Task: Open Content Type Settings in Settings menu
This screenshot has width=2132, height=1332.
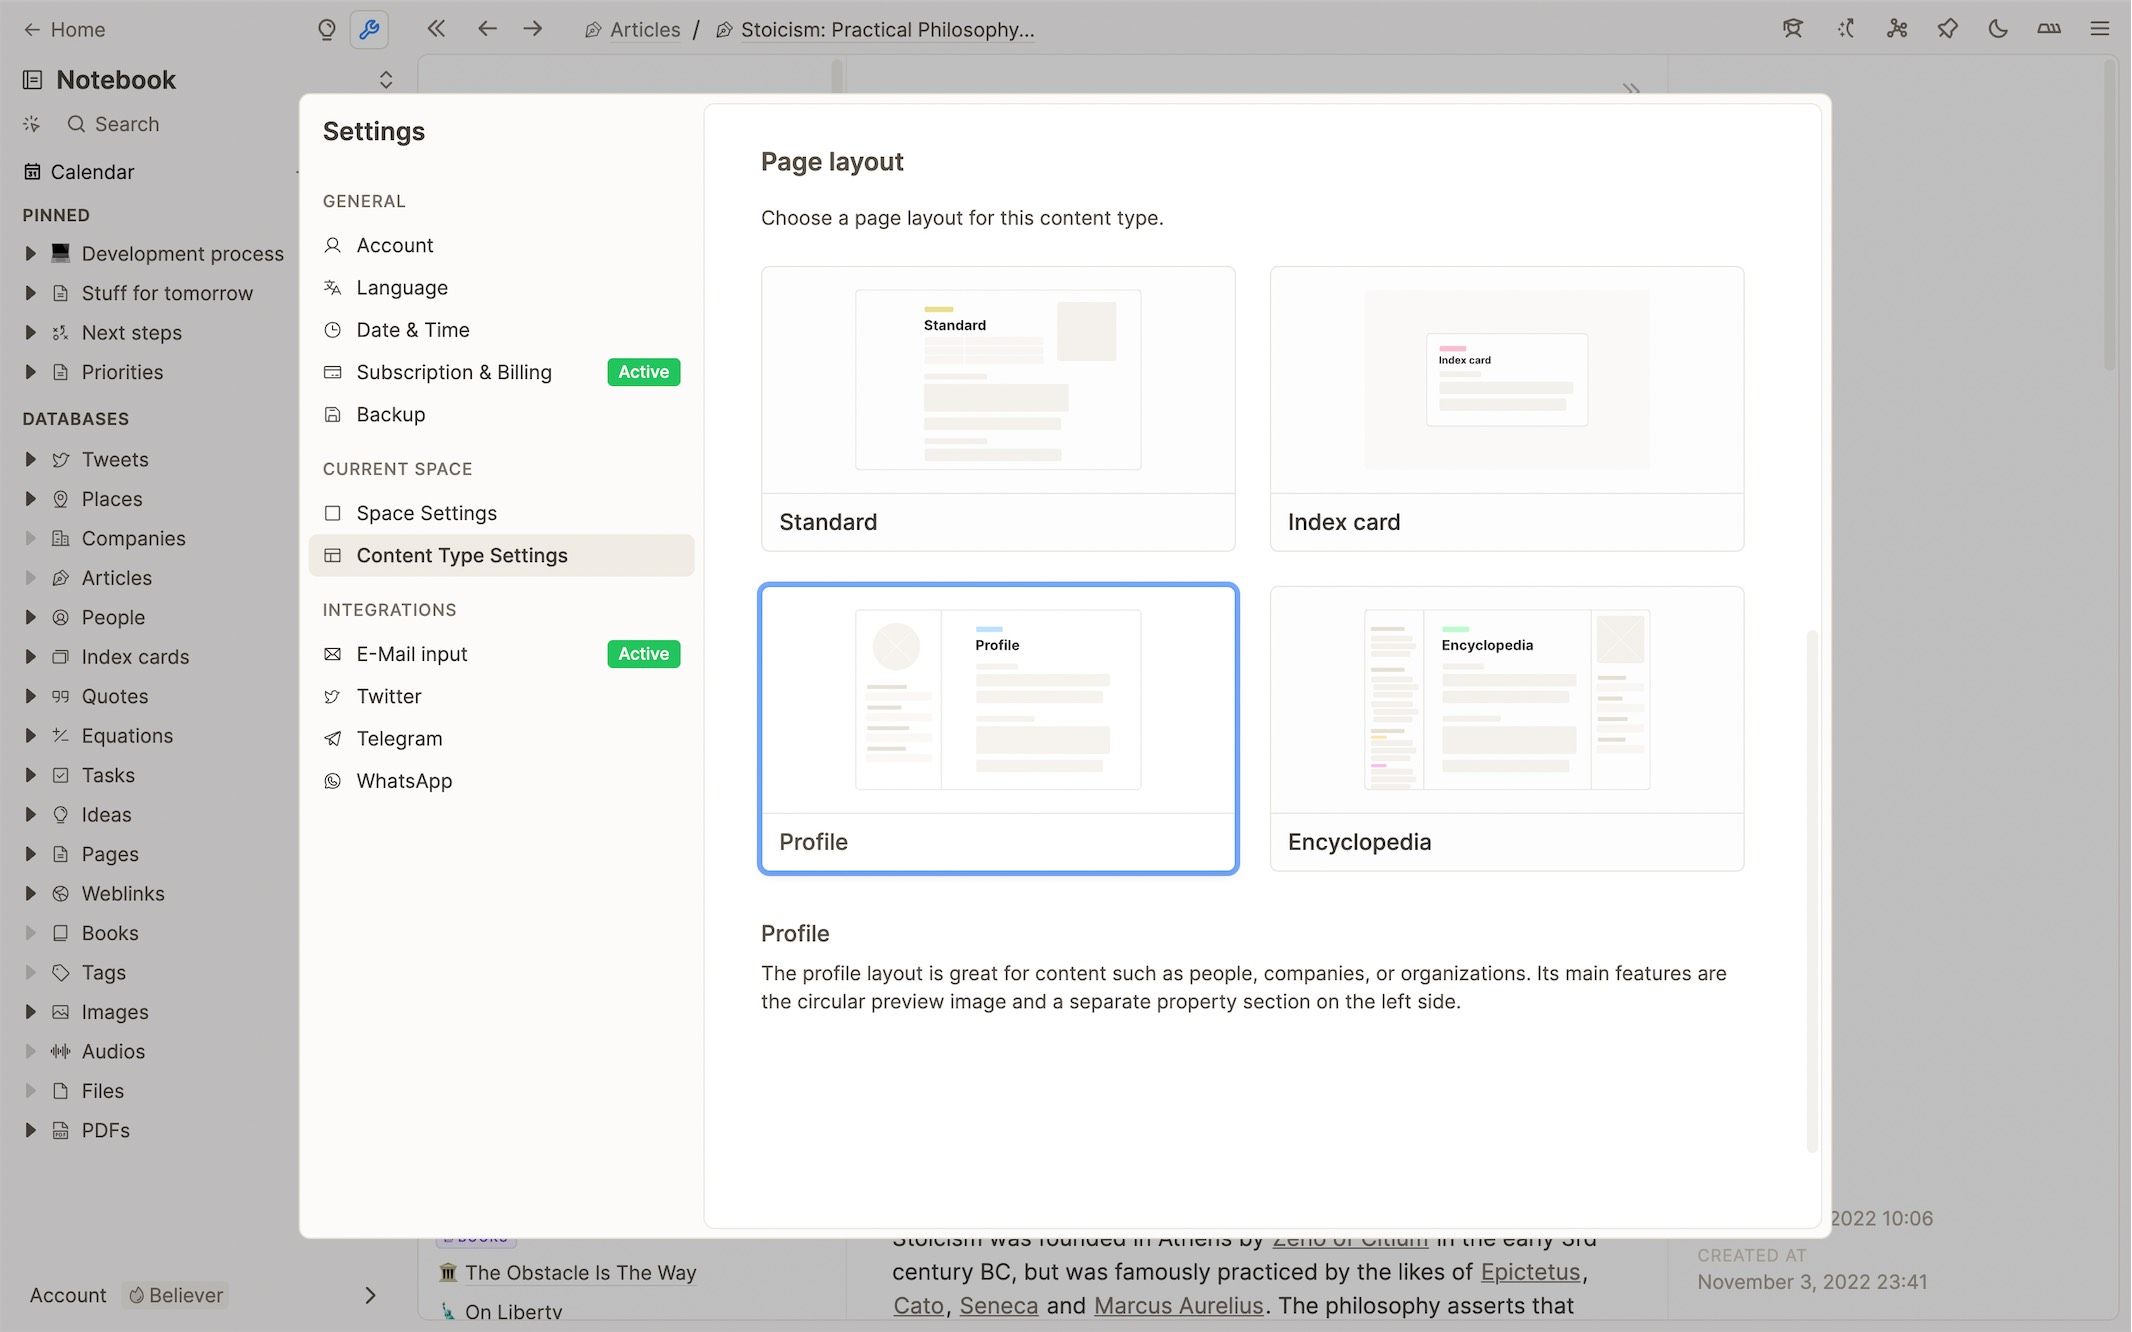Action: click(x=462, y=555)
